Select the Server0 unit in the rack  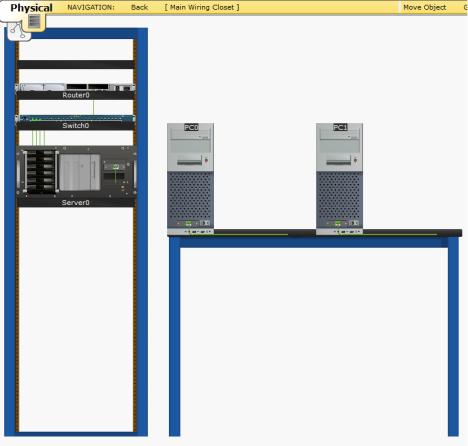pos(76,177)
